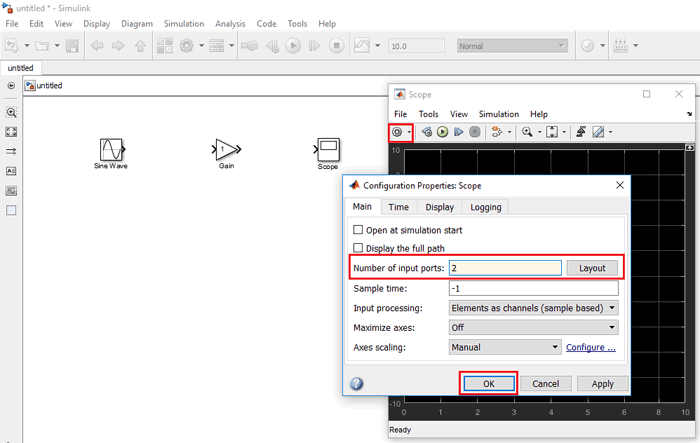
Task: Open Axes scaling dropdown
Action: (505, 347)
